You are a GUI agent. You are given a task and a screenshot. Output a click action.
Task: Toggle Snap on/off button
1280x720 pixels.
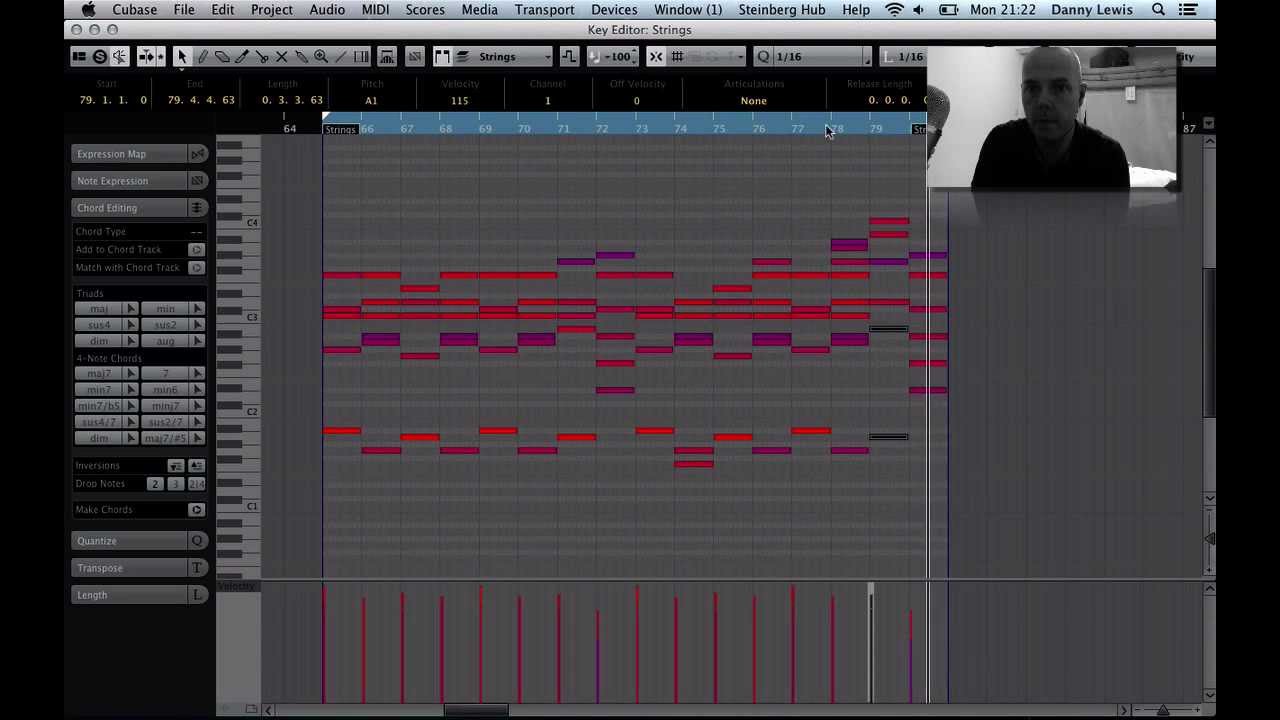[656, 57]
